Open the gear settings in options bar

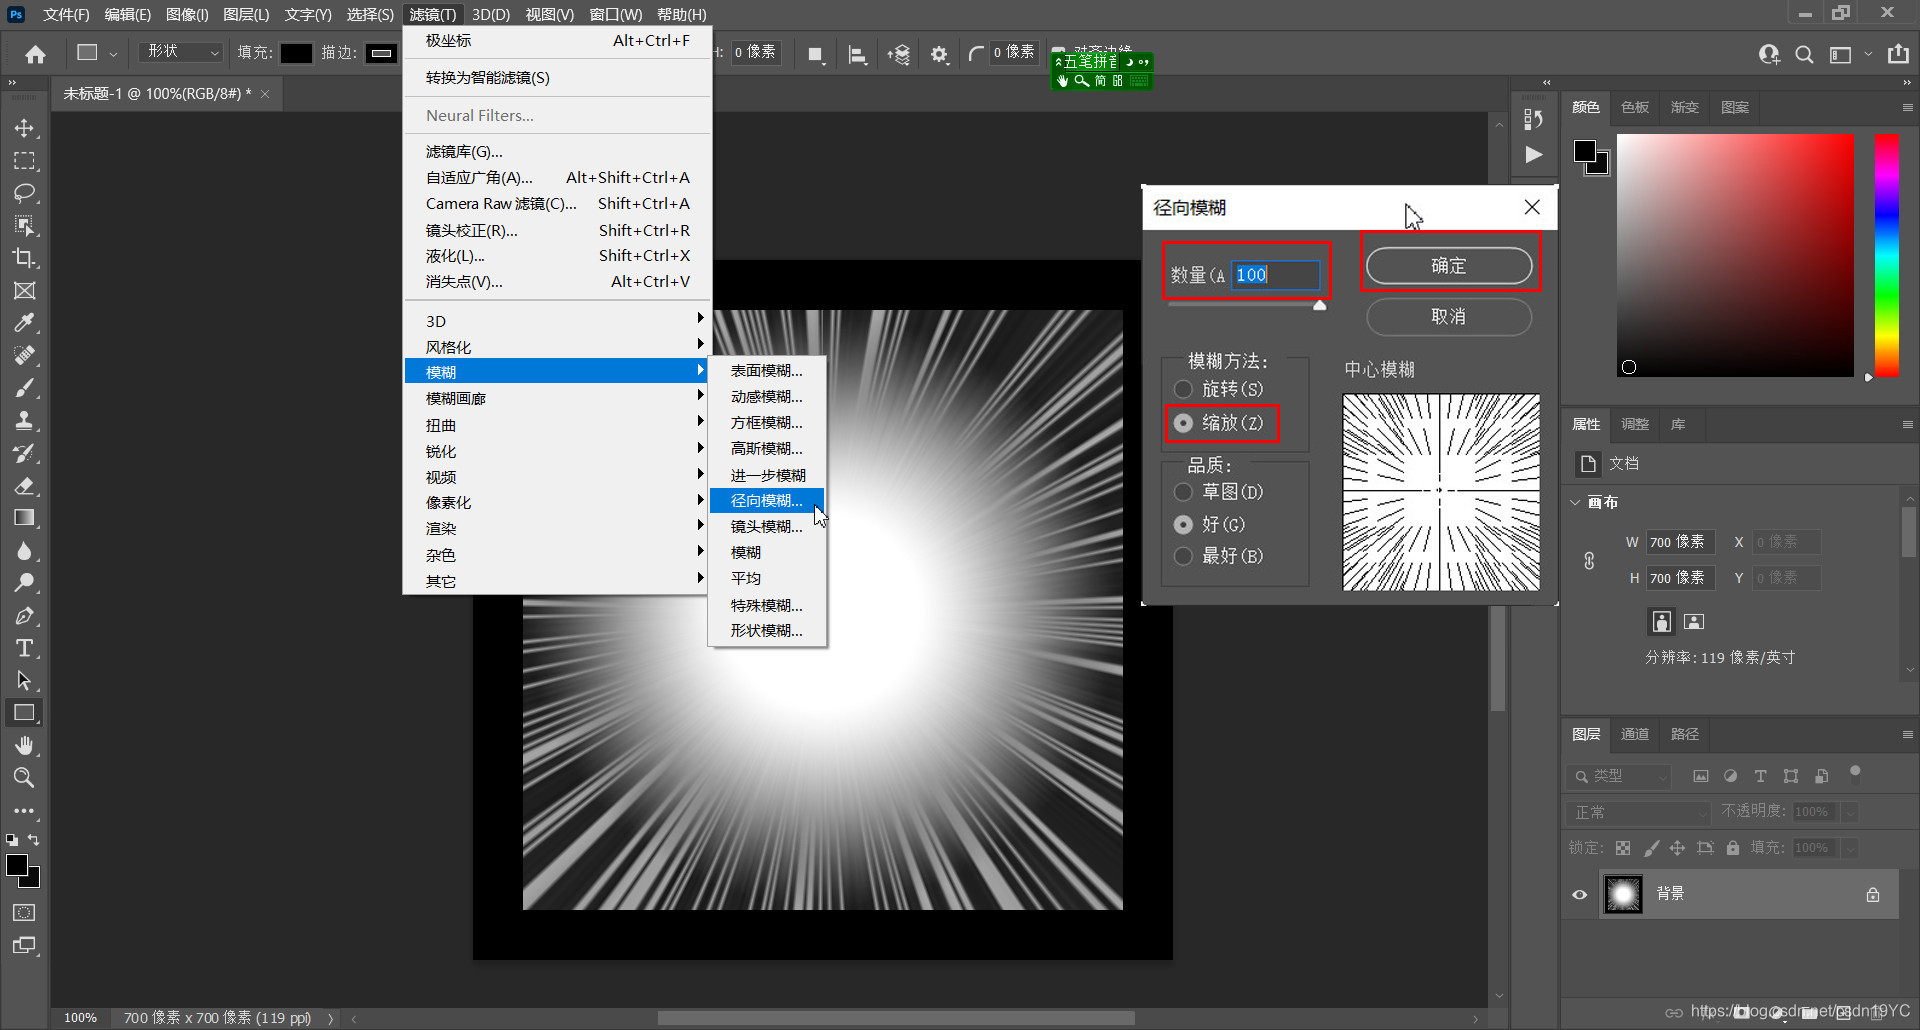click(x=939, y=55)
